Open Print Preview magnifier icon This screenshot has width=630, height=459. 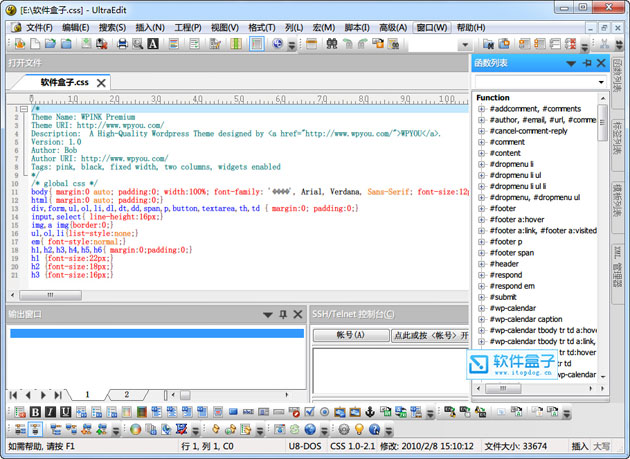click(137, 43)
